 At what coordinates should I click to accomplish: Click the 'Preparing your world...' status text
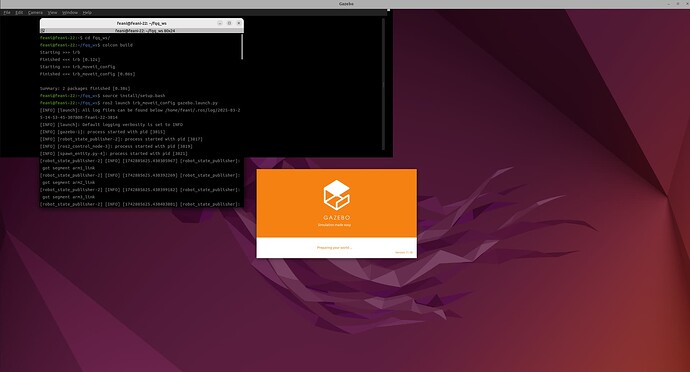[x=334, y=247]
